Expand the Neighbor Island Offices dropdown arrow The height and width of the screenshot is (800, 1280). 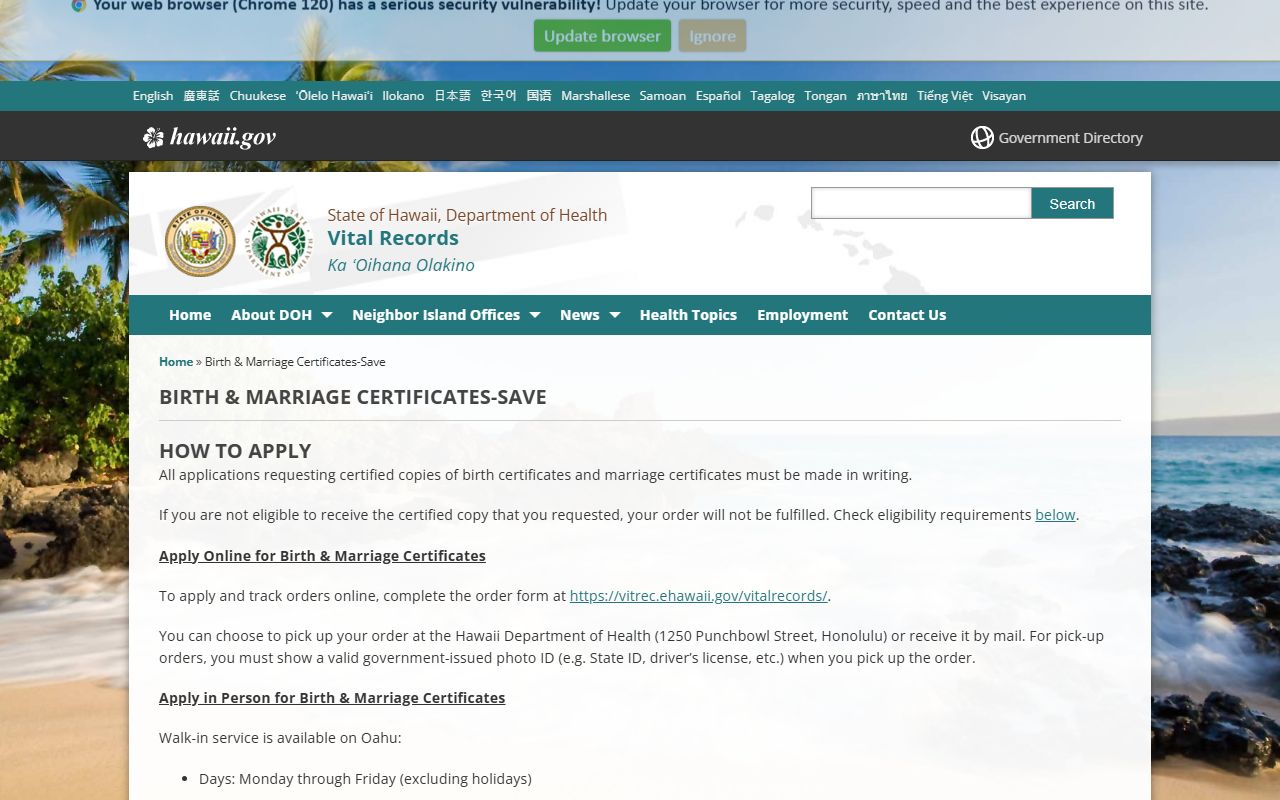tap(534, 315)
